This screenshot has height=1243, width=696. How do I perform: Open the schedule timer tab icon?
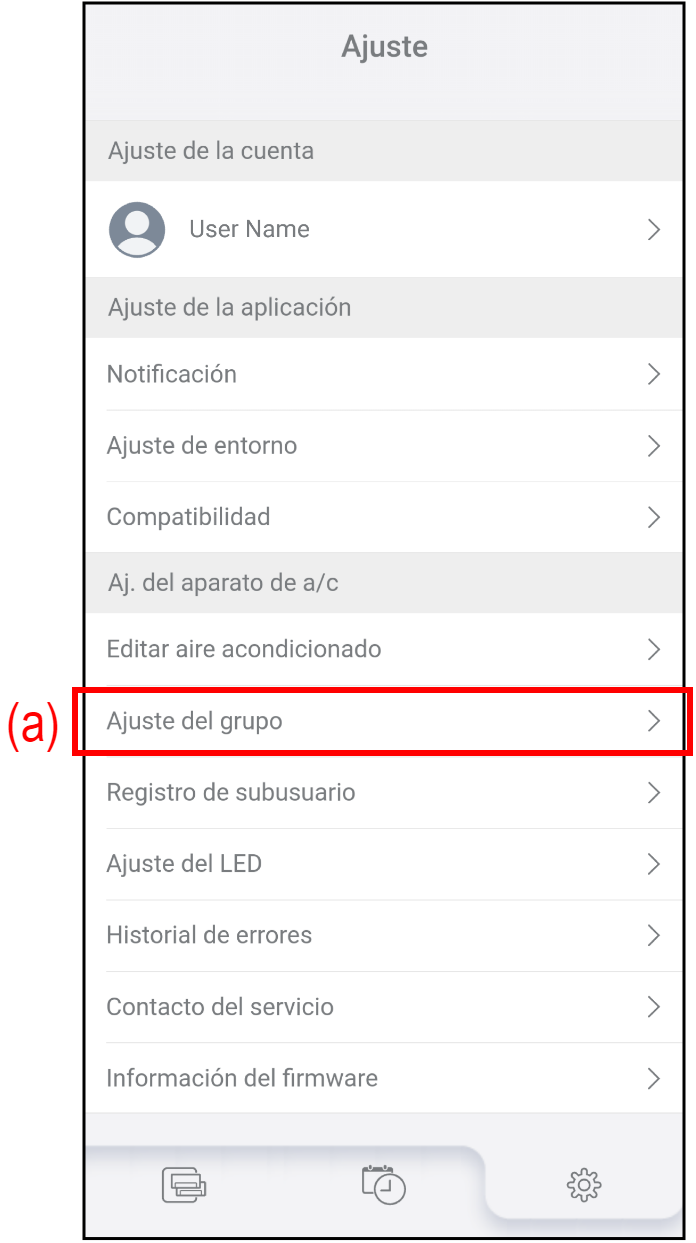pyautogui.click(x=384, y=1183)
